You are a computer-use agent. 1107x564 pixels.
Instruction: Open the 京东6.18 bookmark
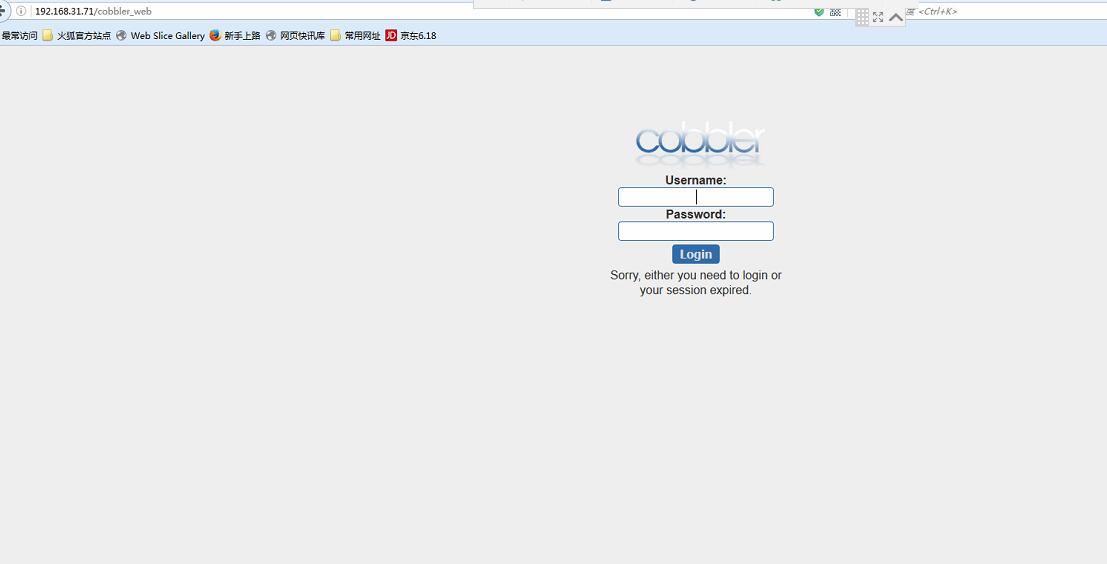pos(411,36)
